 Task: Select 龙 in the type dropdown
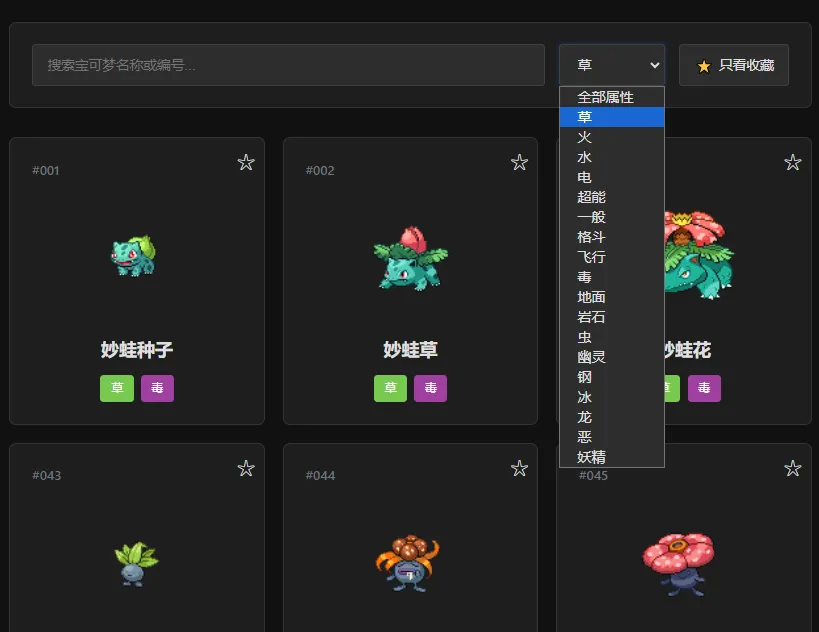pos(612,417)
